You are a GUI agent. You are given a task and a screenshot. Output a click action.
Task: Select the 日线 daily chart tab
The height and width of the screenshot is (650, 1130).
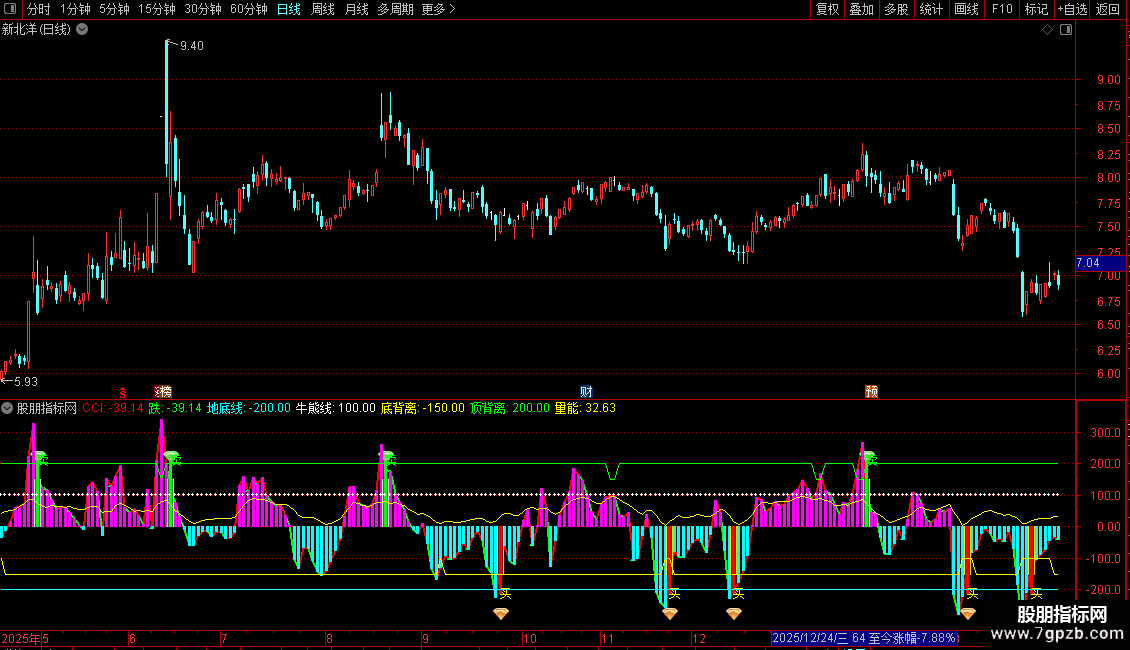[288, 9]
